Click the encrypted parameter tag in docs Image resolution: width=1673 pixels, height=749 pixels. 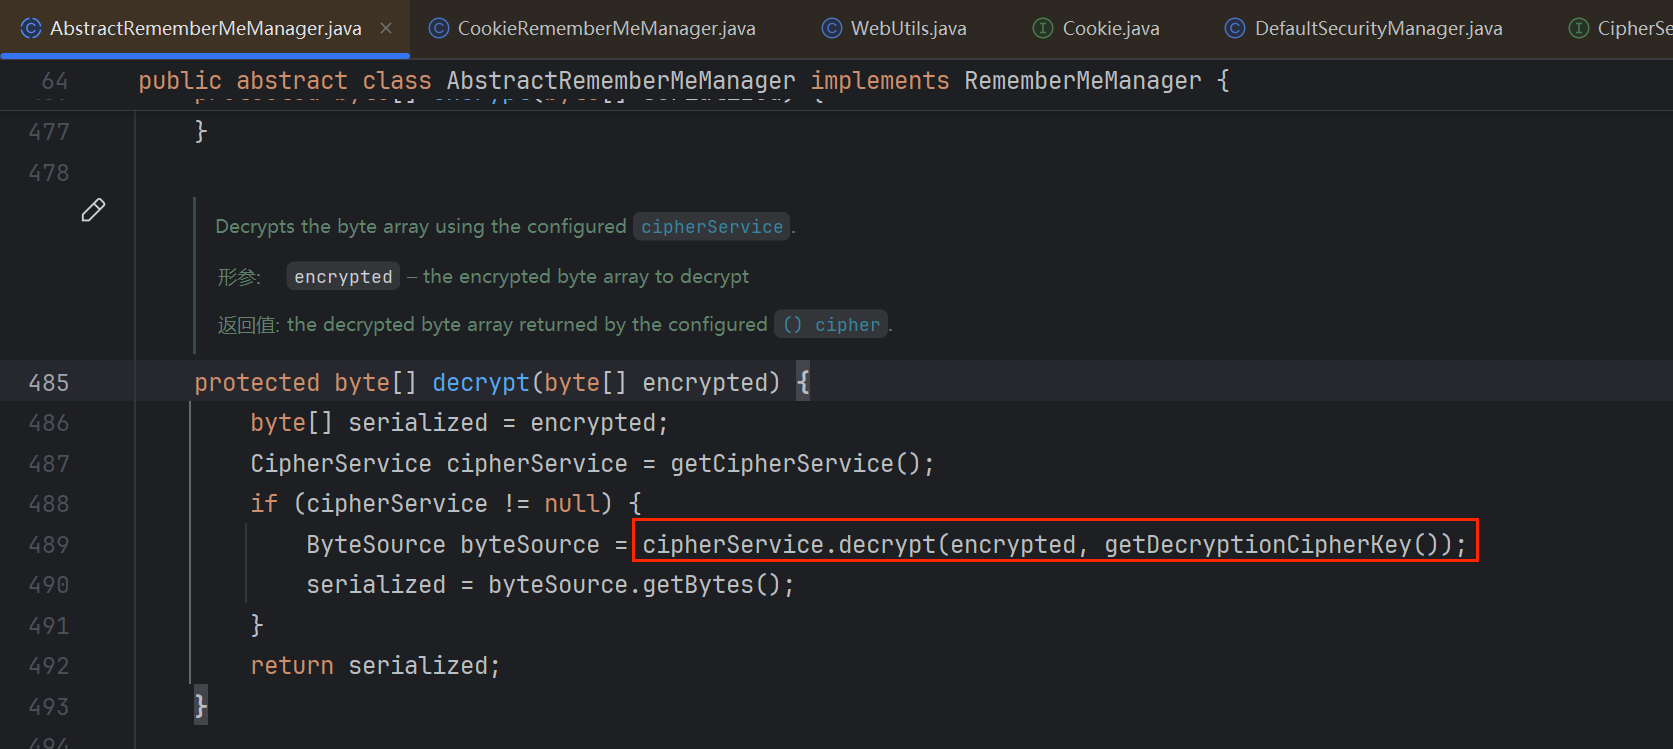click(x=343, y=277)
